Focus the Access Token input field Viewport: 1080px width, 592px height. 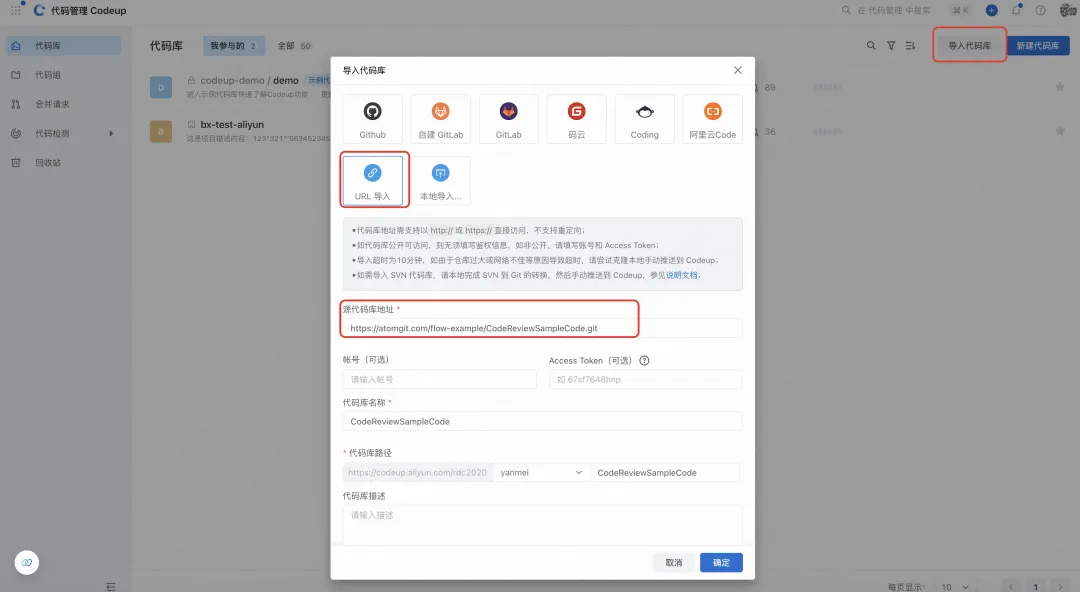[x=645, y=379]
